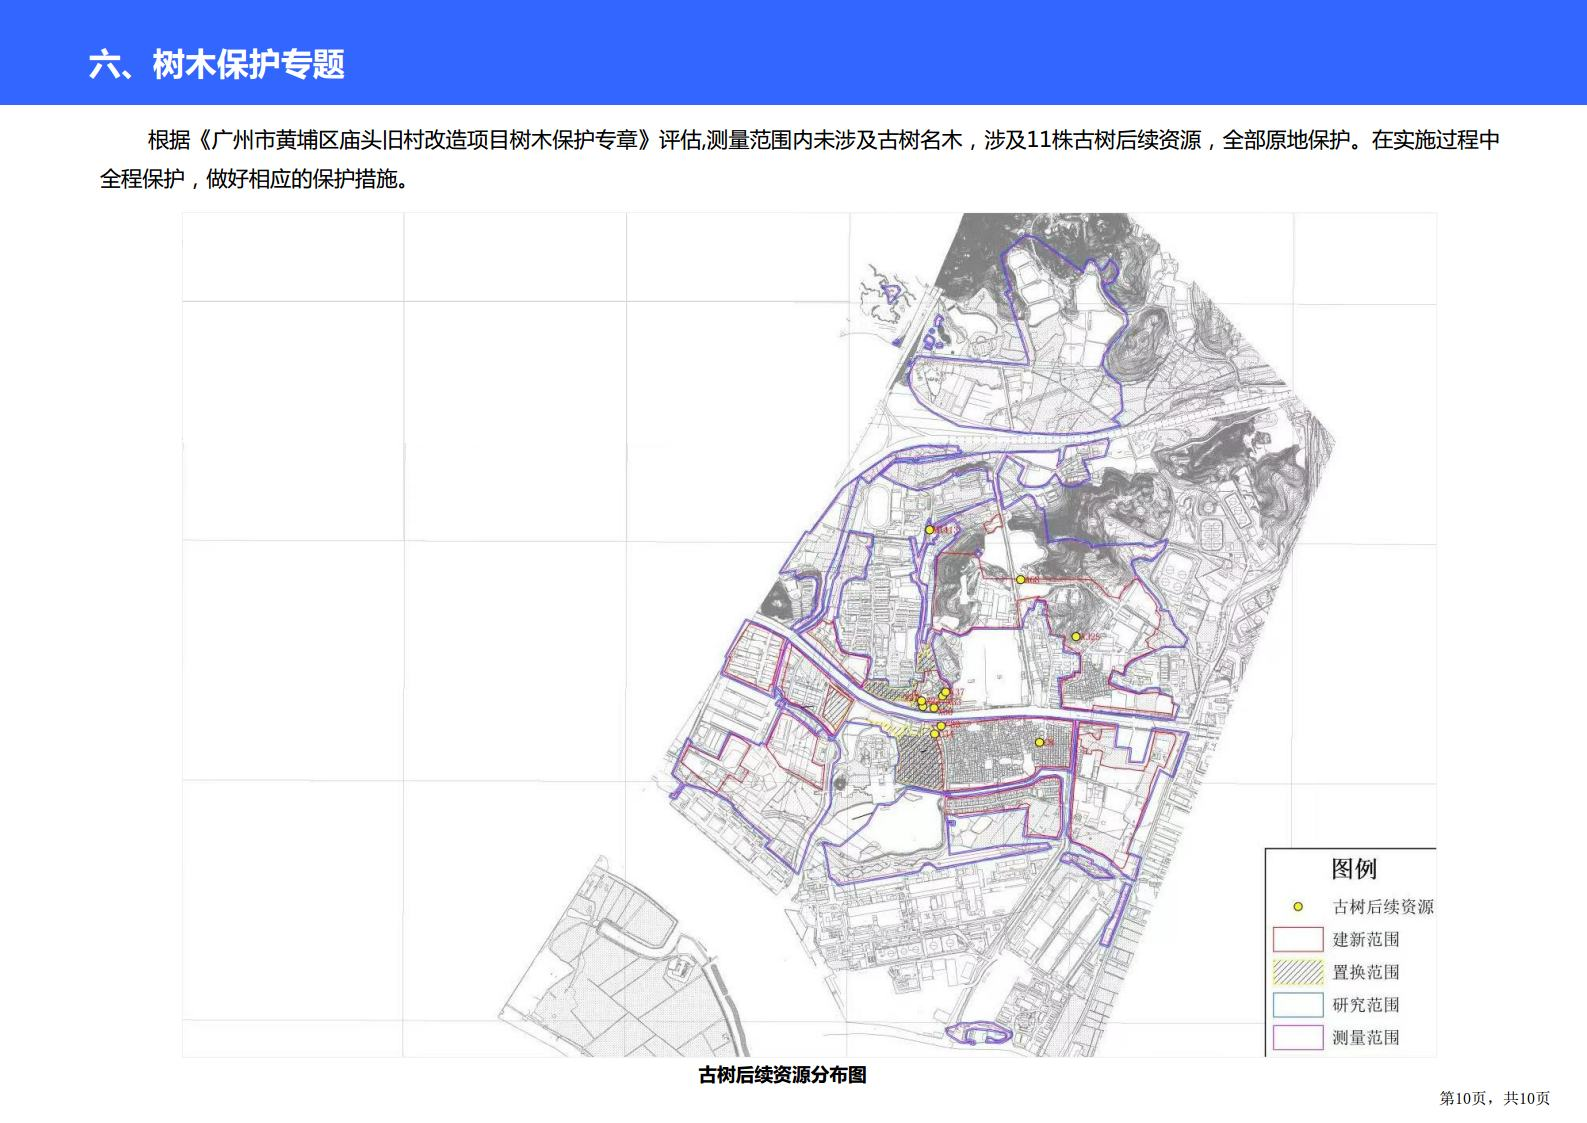Click the 全程保护 text in the second paragraph line
1587x1123 pixels.
[x=142, y=179]
